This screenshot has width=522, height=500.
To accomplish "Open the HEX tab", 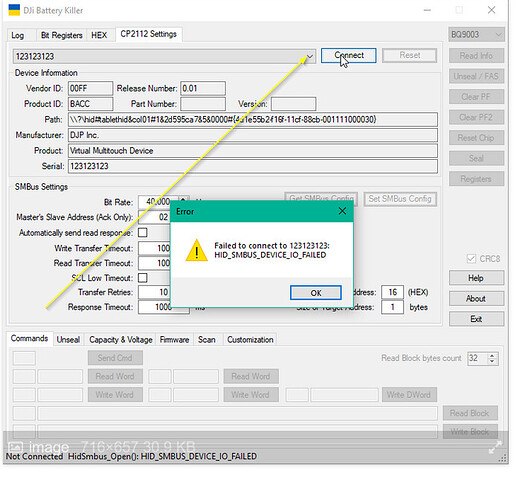I will click(x=99, y=35).
